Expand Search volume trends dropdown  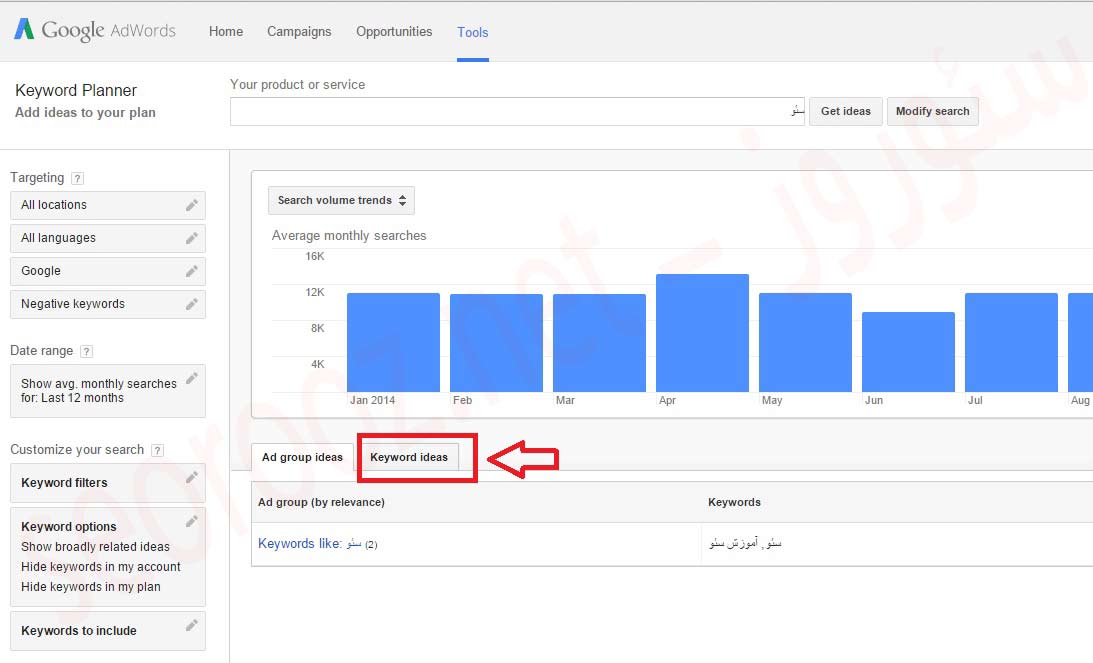tap(341, 200)
